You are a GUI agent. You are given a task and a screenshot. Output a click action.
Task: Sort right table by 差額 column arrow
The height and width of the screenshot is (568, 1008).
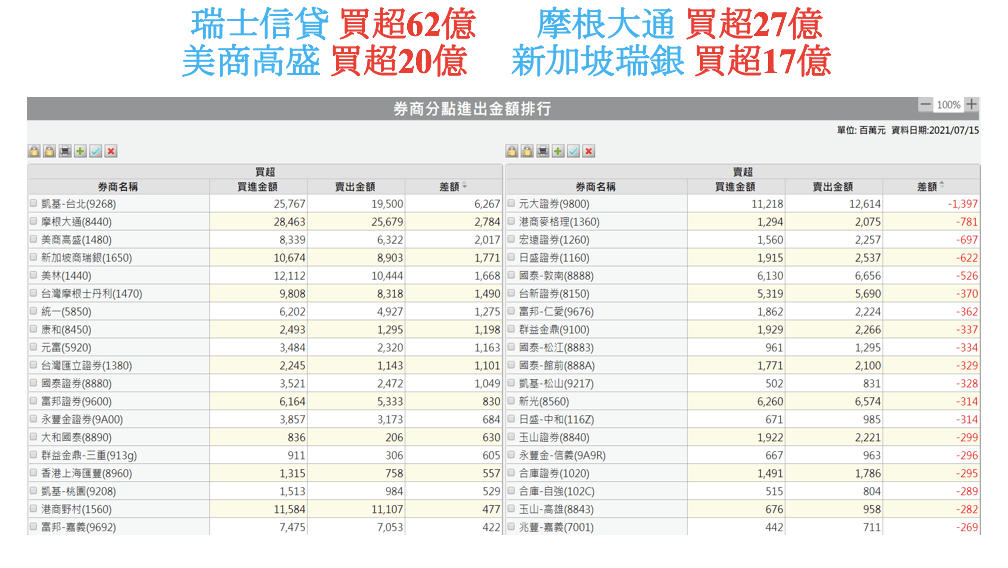click(x=942, y=186)
